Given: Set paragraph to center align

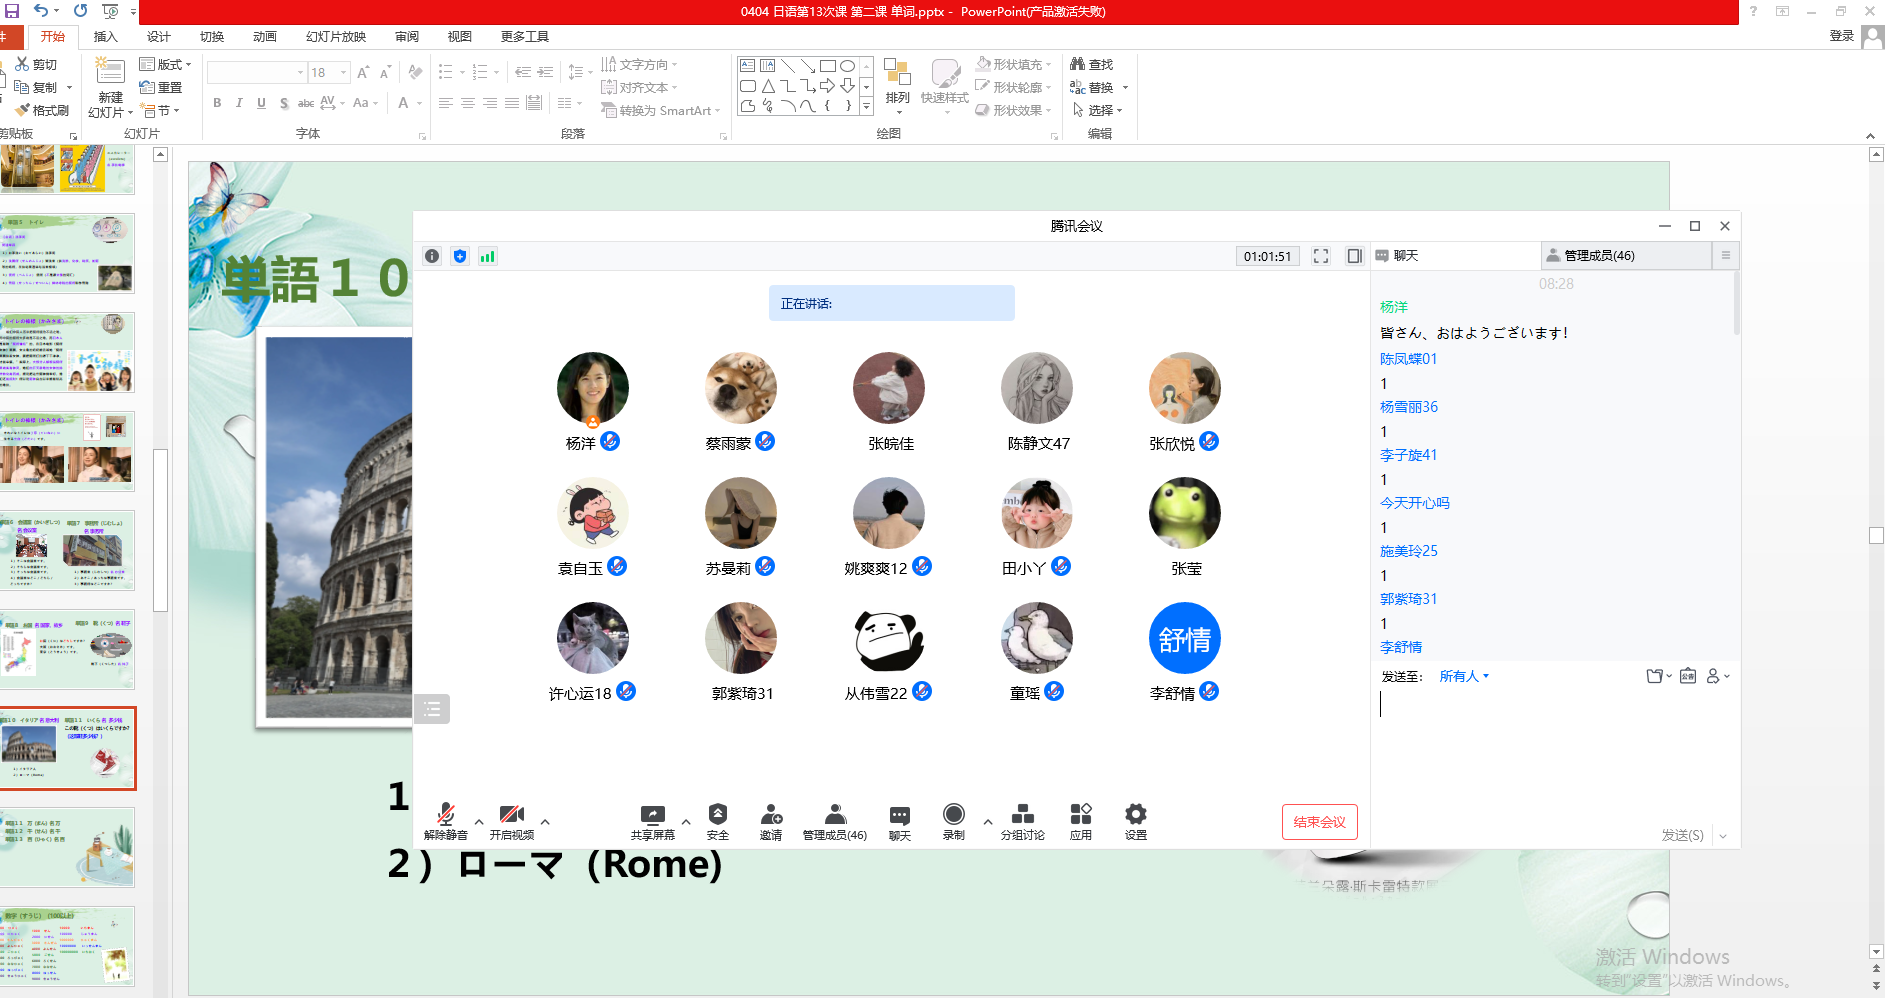Looking at the screenshot, I should coord(468,103).
